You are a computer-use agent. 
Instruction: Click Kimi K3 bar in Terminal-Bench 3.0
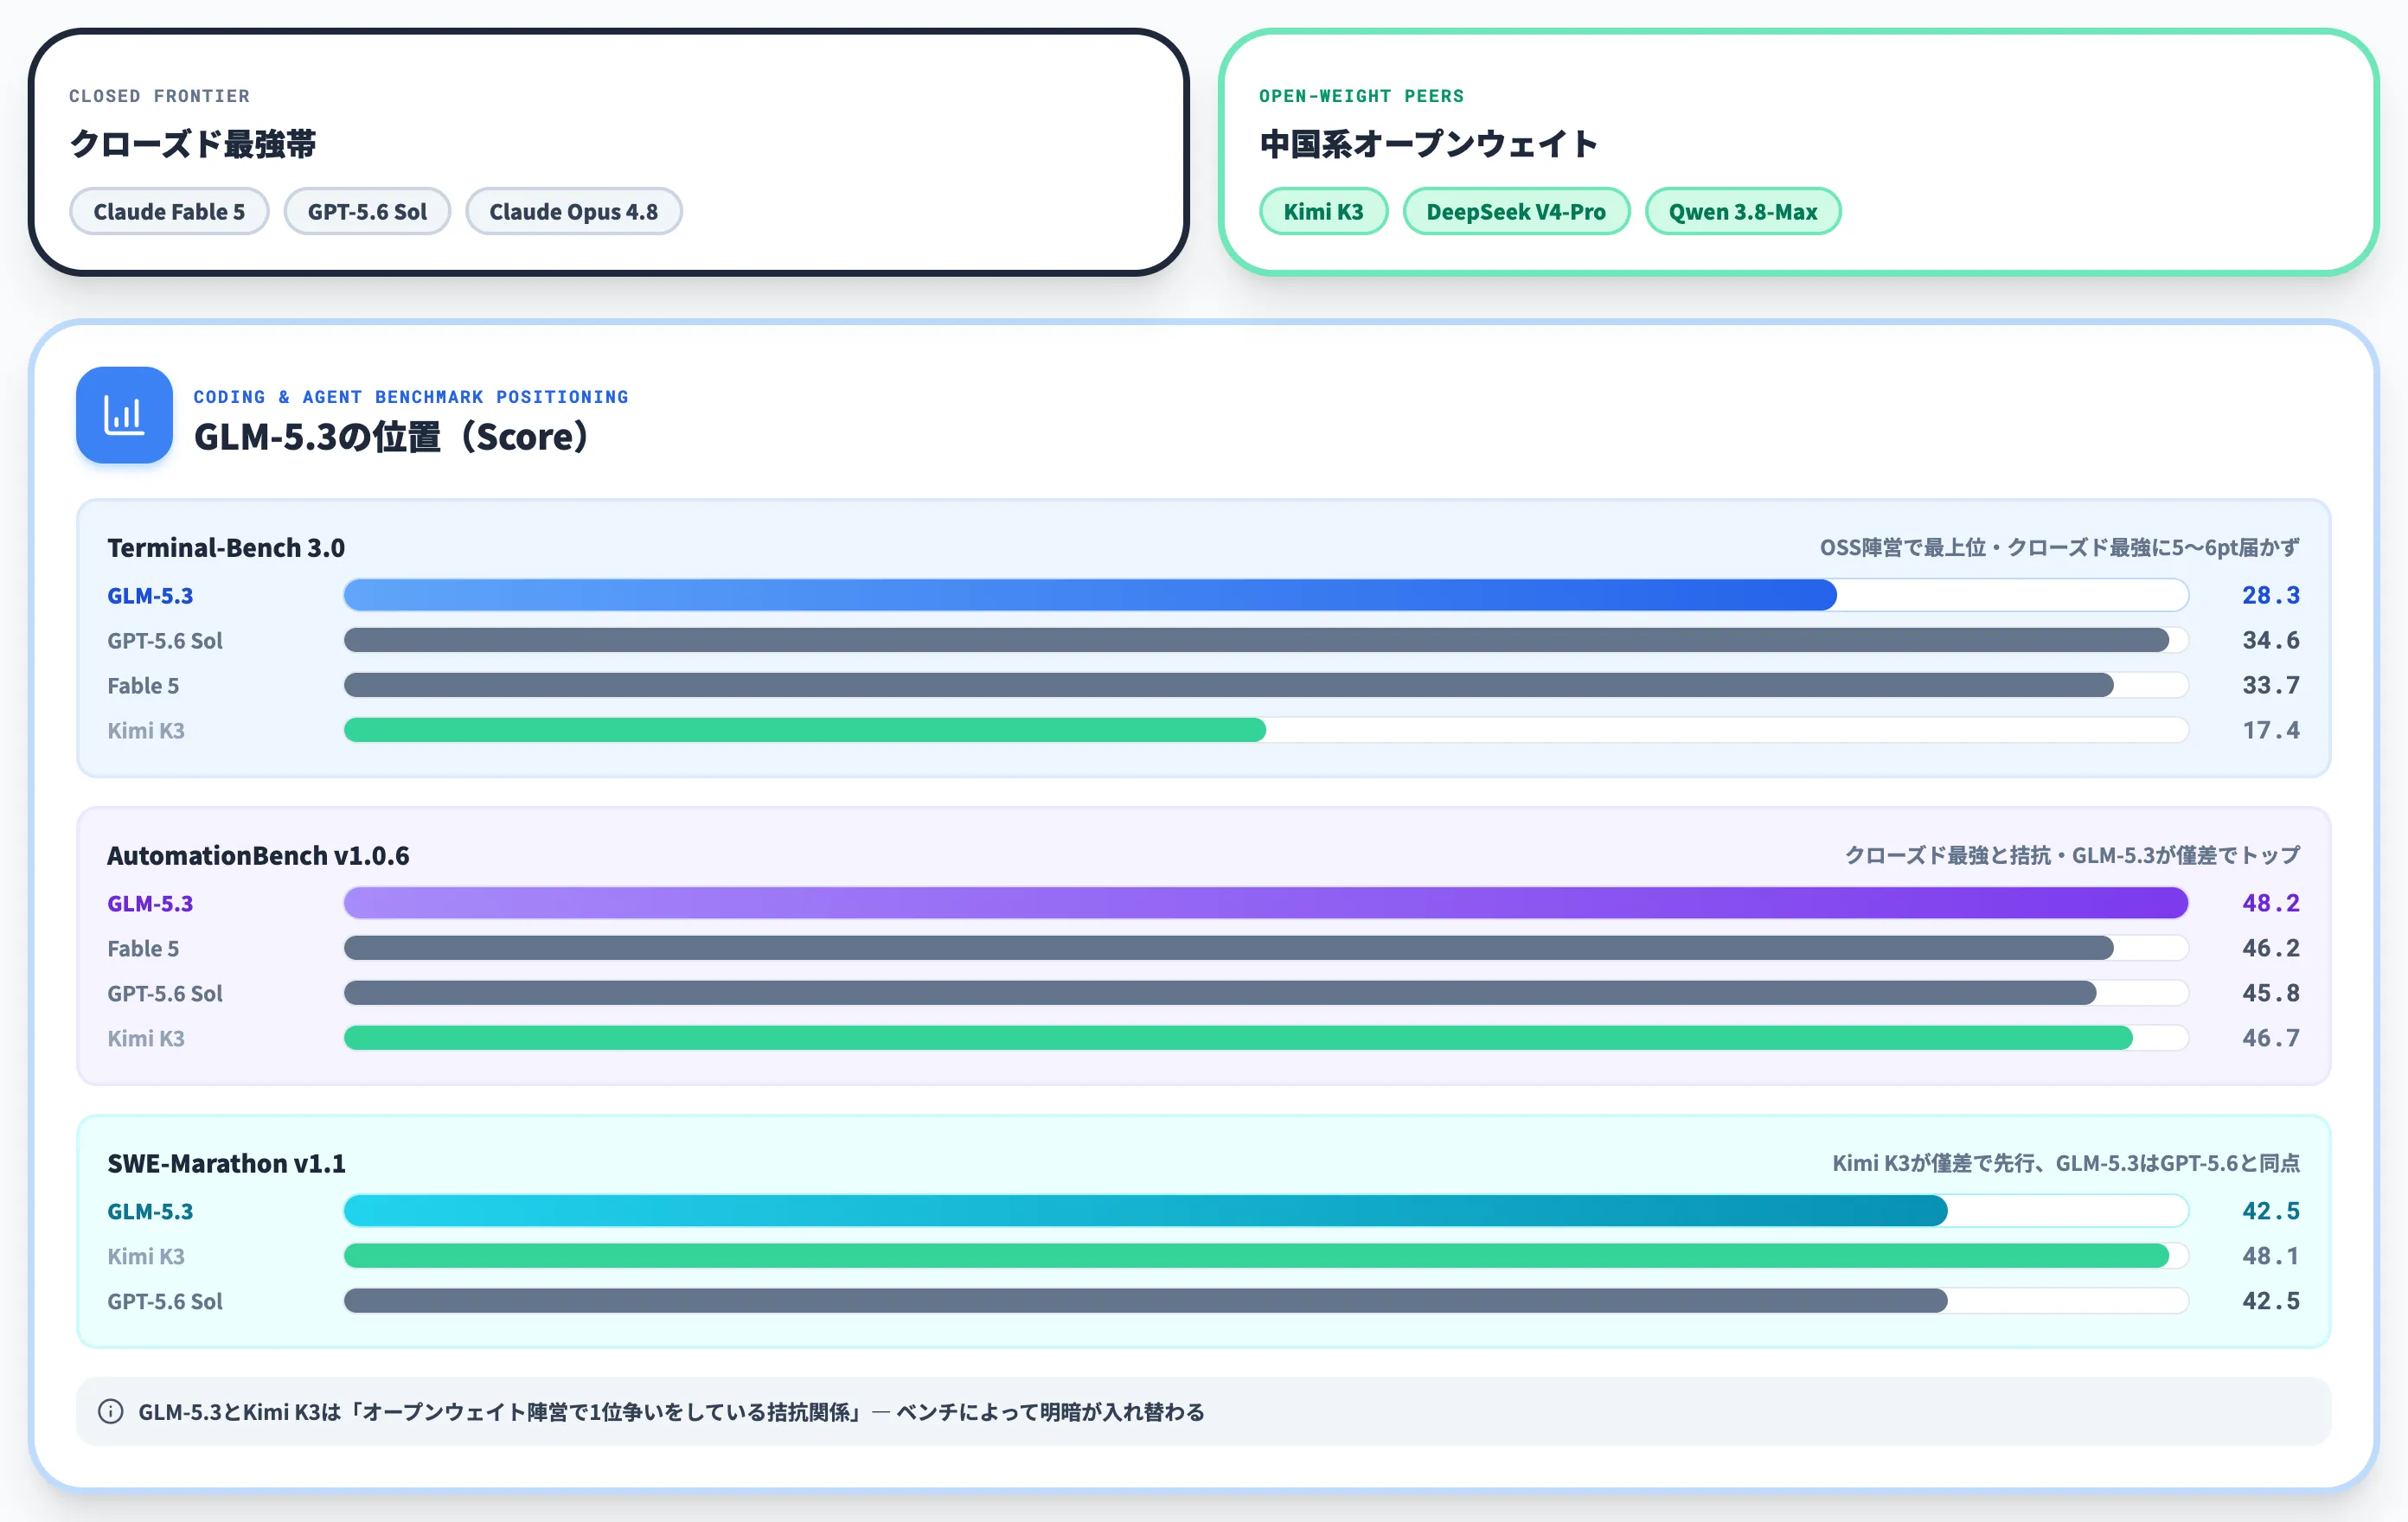805,730
